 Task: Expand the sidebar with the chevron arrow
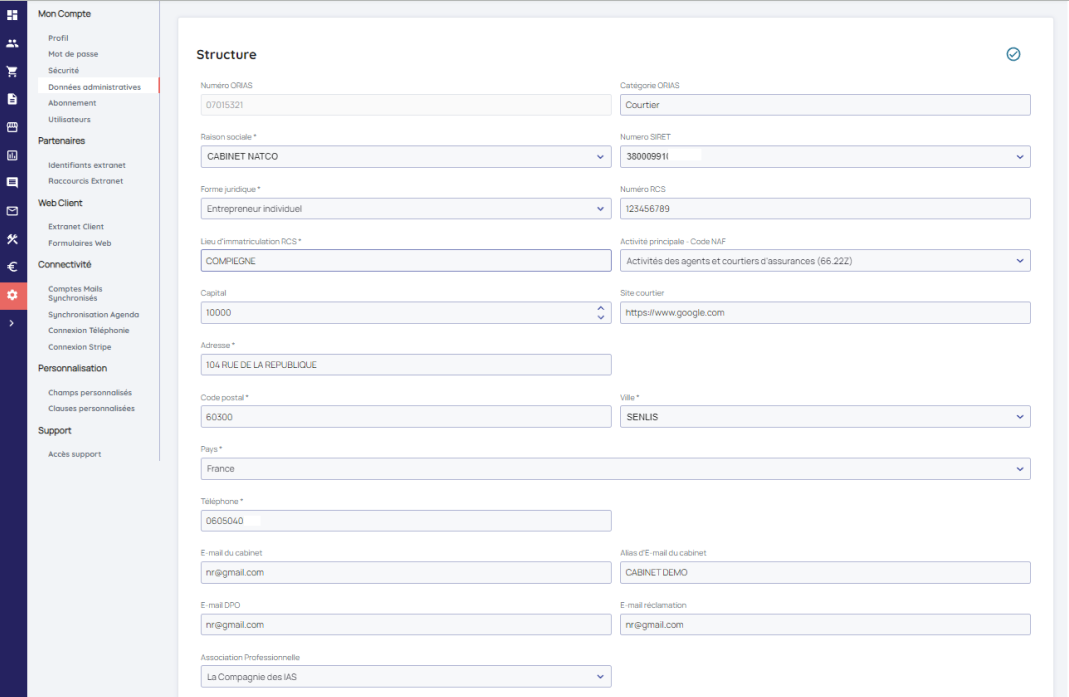click(12, 323)
